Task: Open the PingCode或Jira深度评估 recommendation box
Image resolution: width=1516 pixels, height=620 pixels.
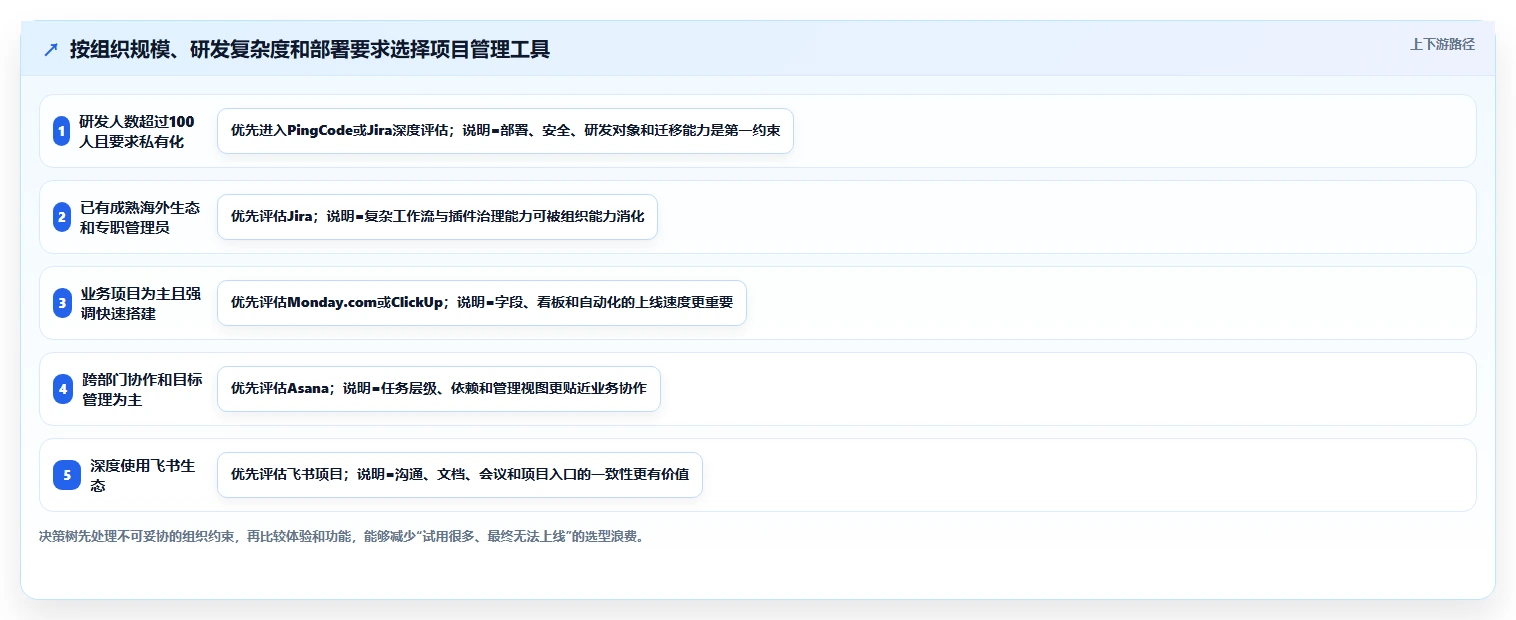Action: click(505, 131)
